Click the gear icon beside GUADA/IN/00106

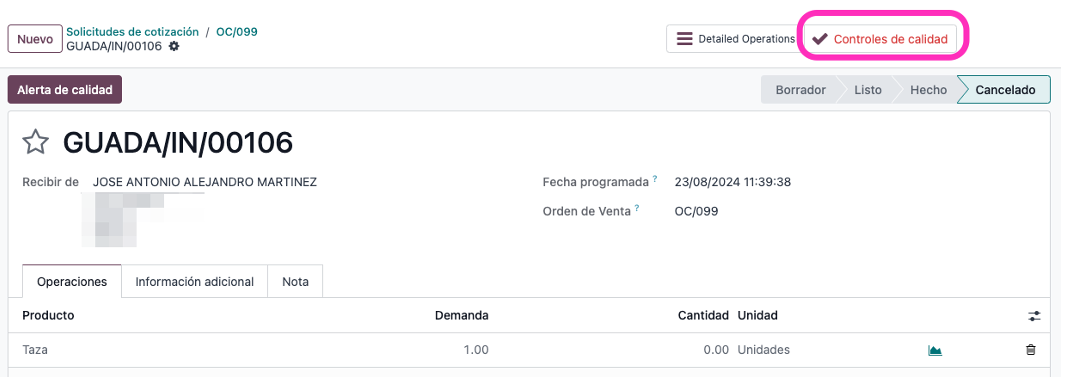coord(174,46)
